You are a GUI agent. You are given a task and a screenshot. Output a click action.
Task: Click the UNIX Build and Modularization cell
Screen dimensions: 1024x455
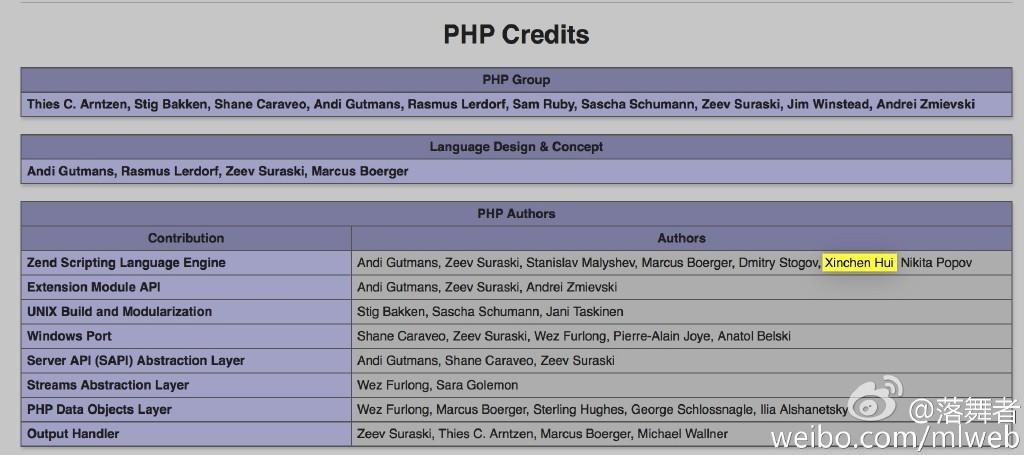tap(186, 312)
